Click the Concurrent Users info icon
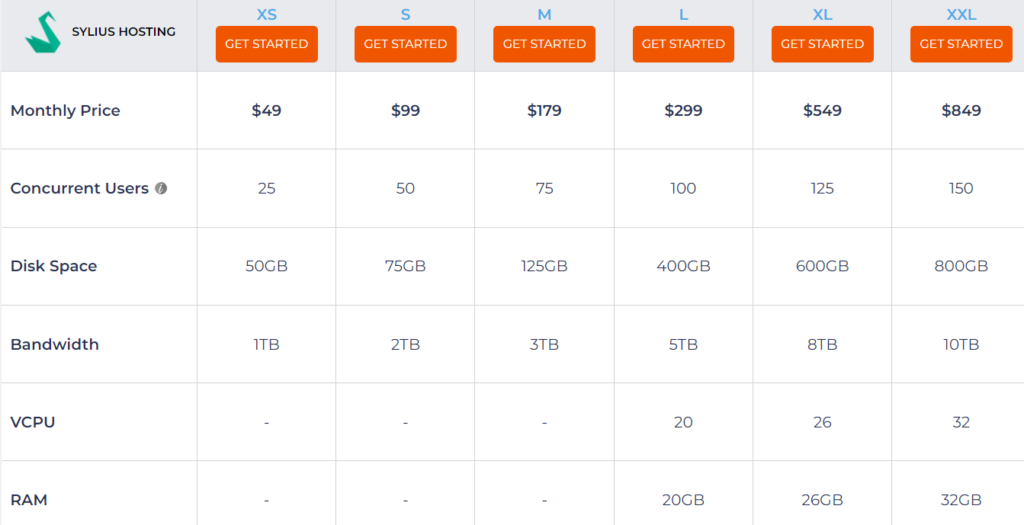Viewport: 1024px width, 525px height. 161,188
